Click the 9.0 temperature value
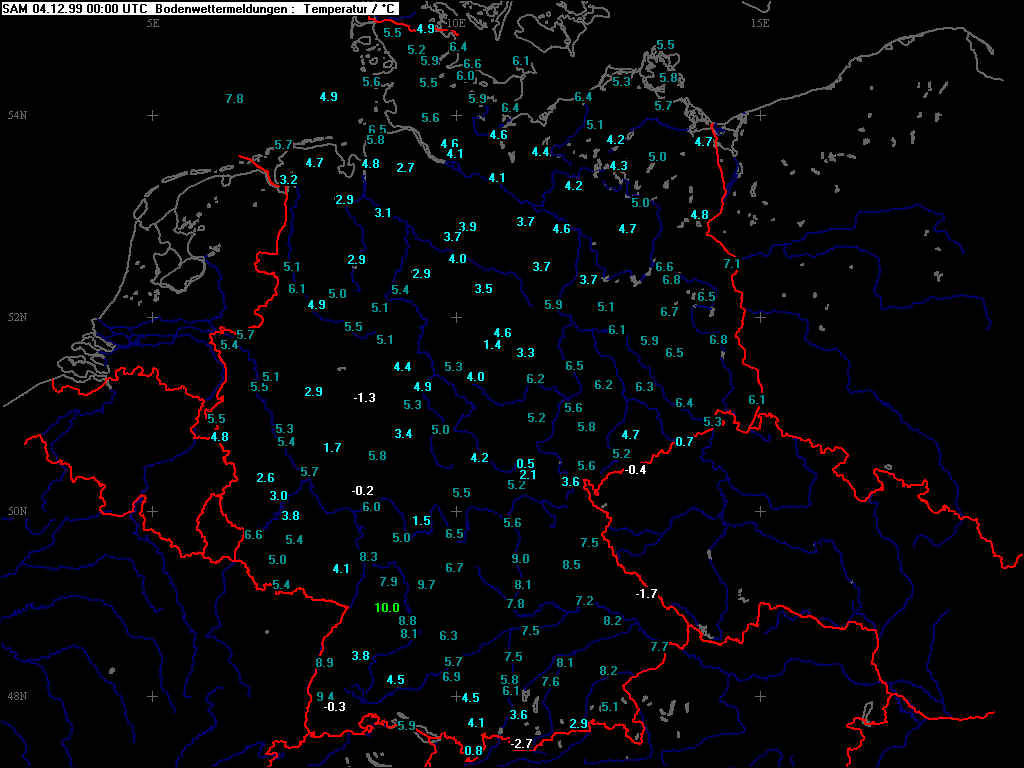 click(521, 559)
